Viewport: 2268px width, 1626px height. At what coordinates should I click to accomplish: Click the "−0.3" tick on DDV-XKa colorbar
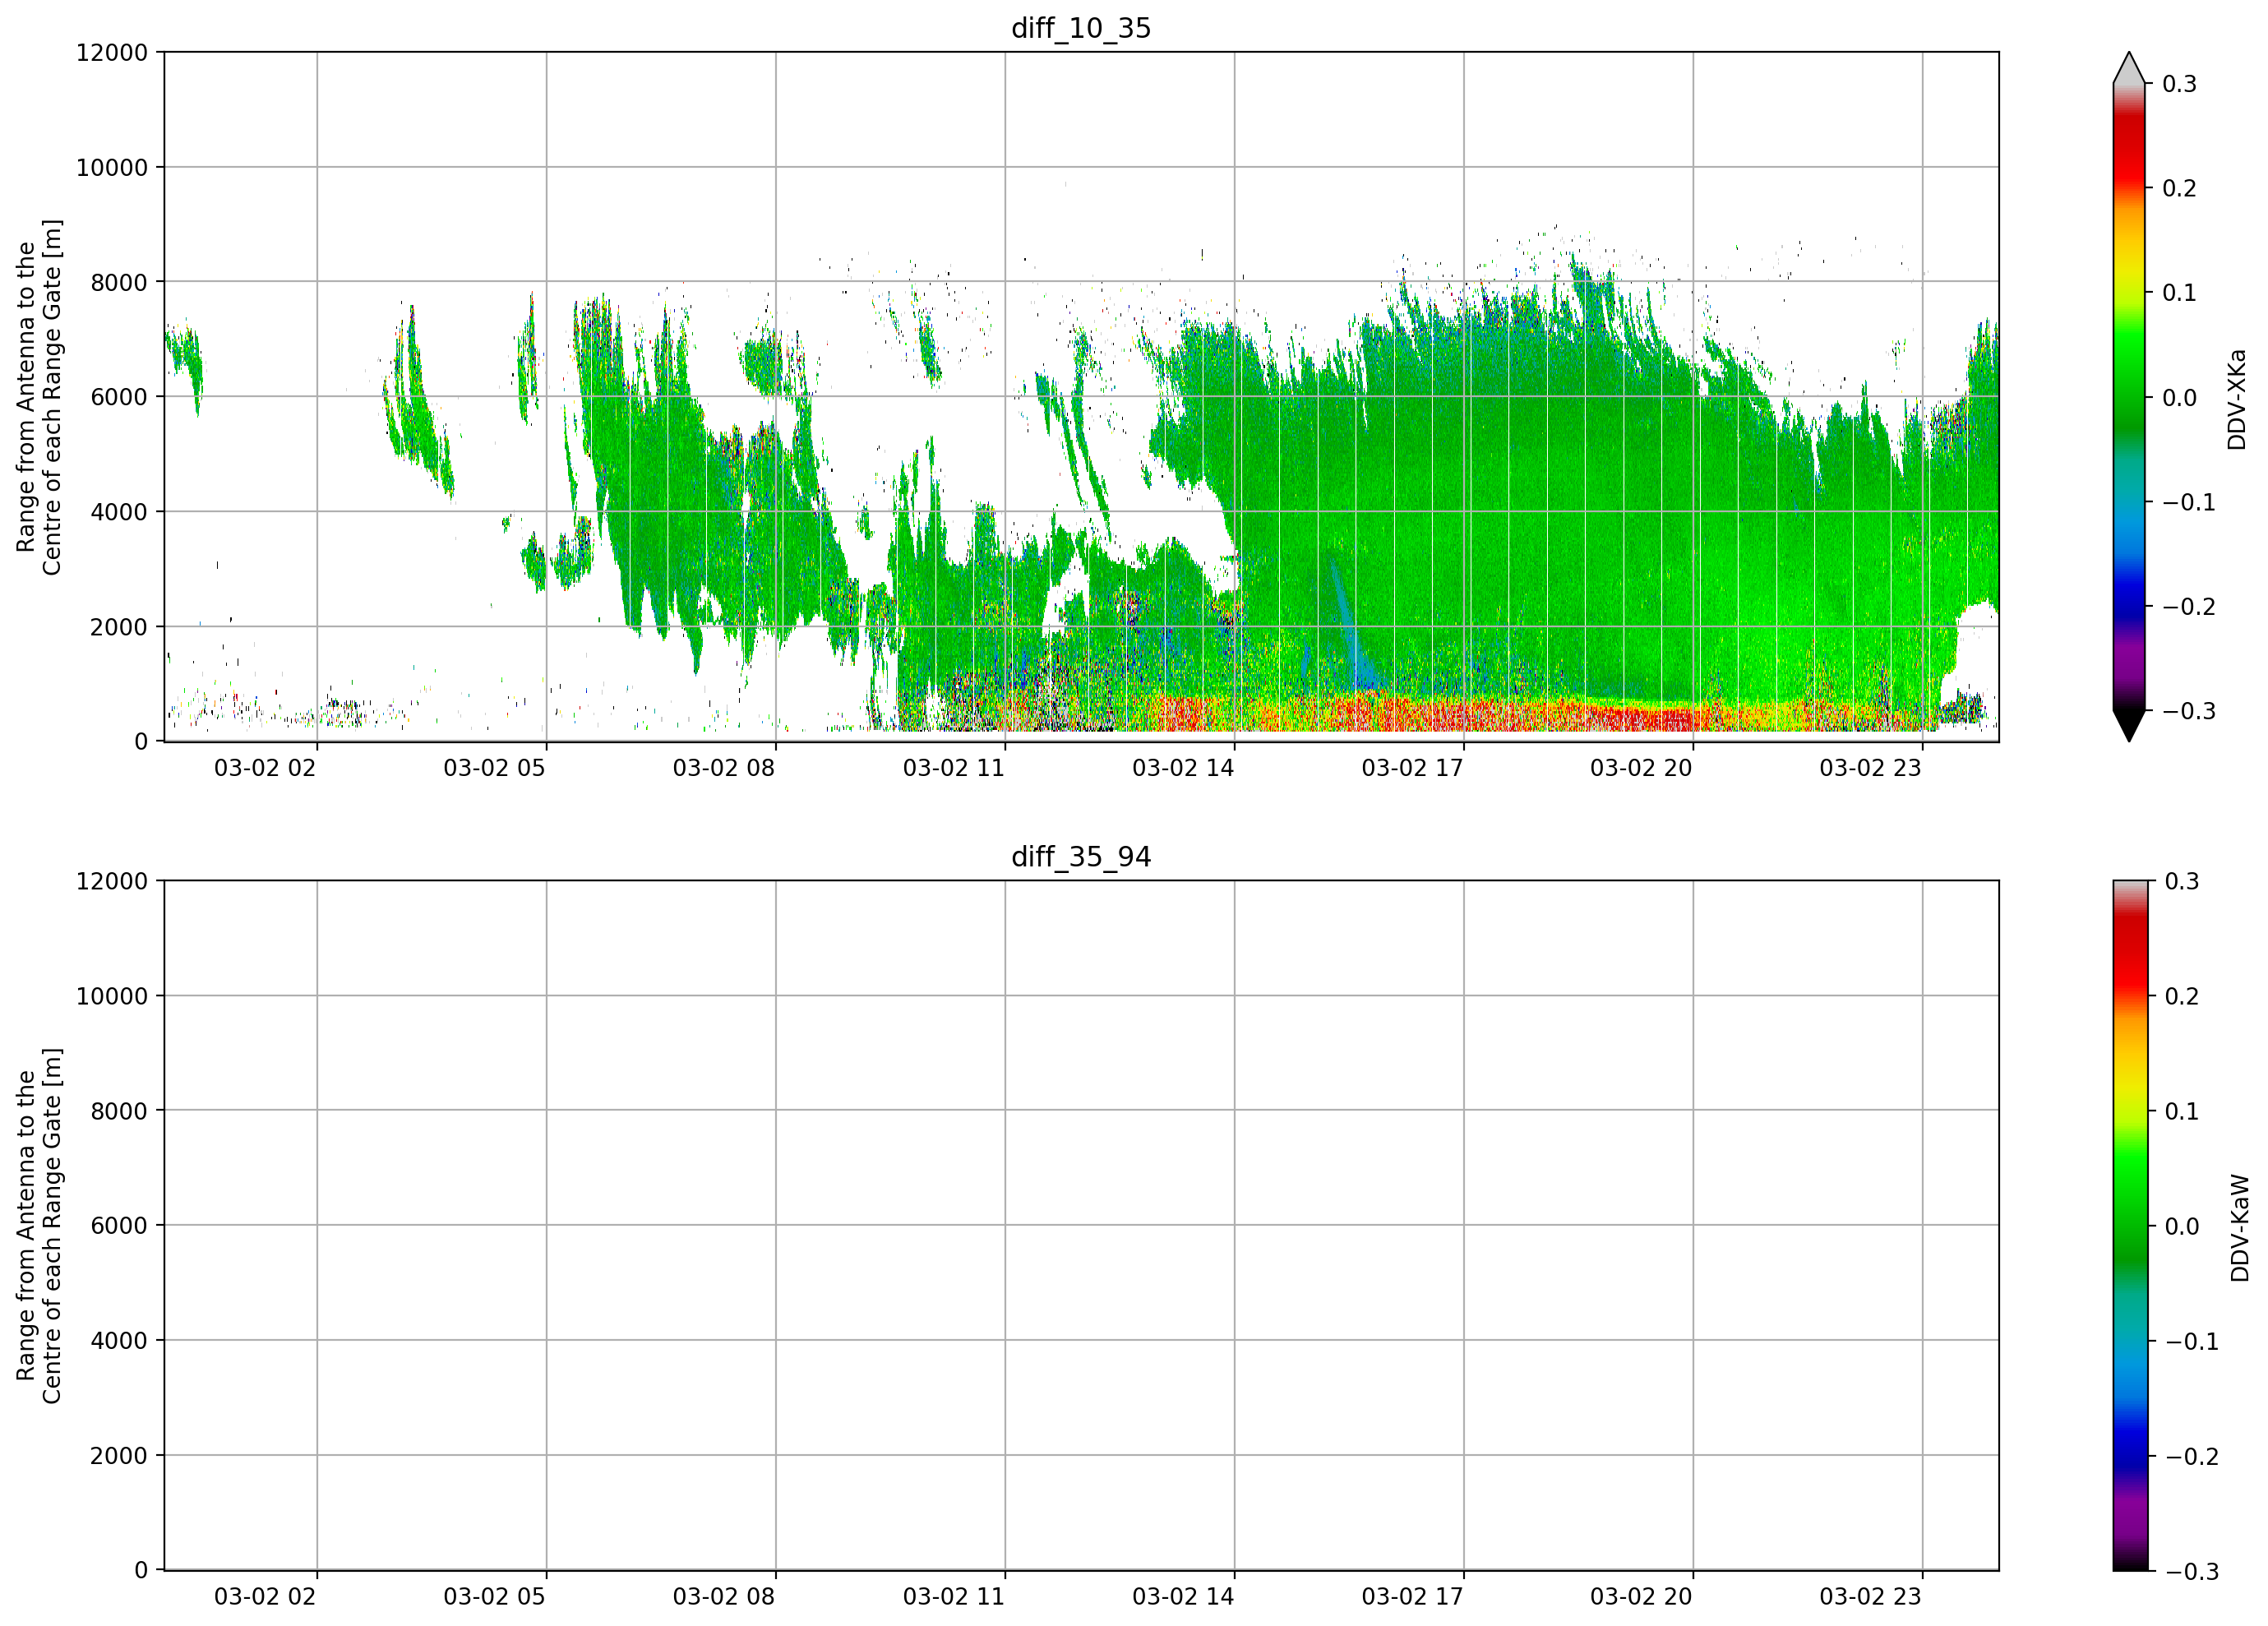click(2189, 711)
